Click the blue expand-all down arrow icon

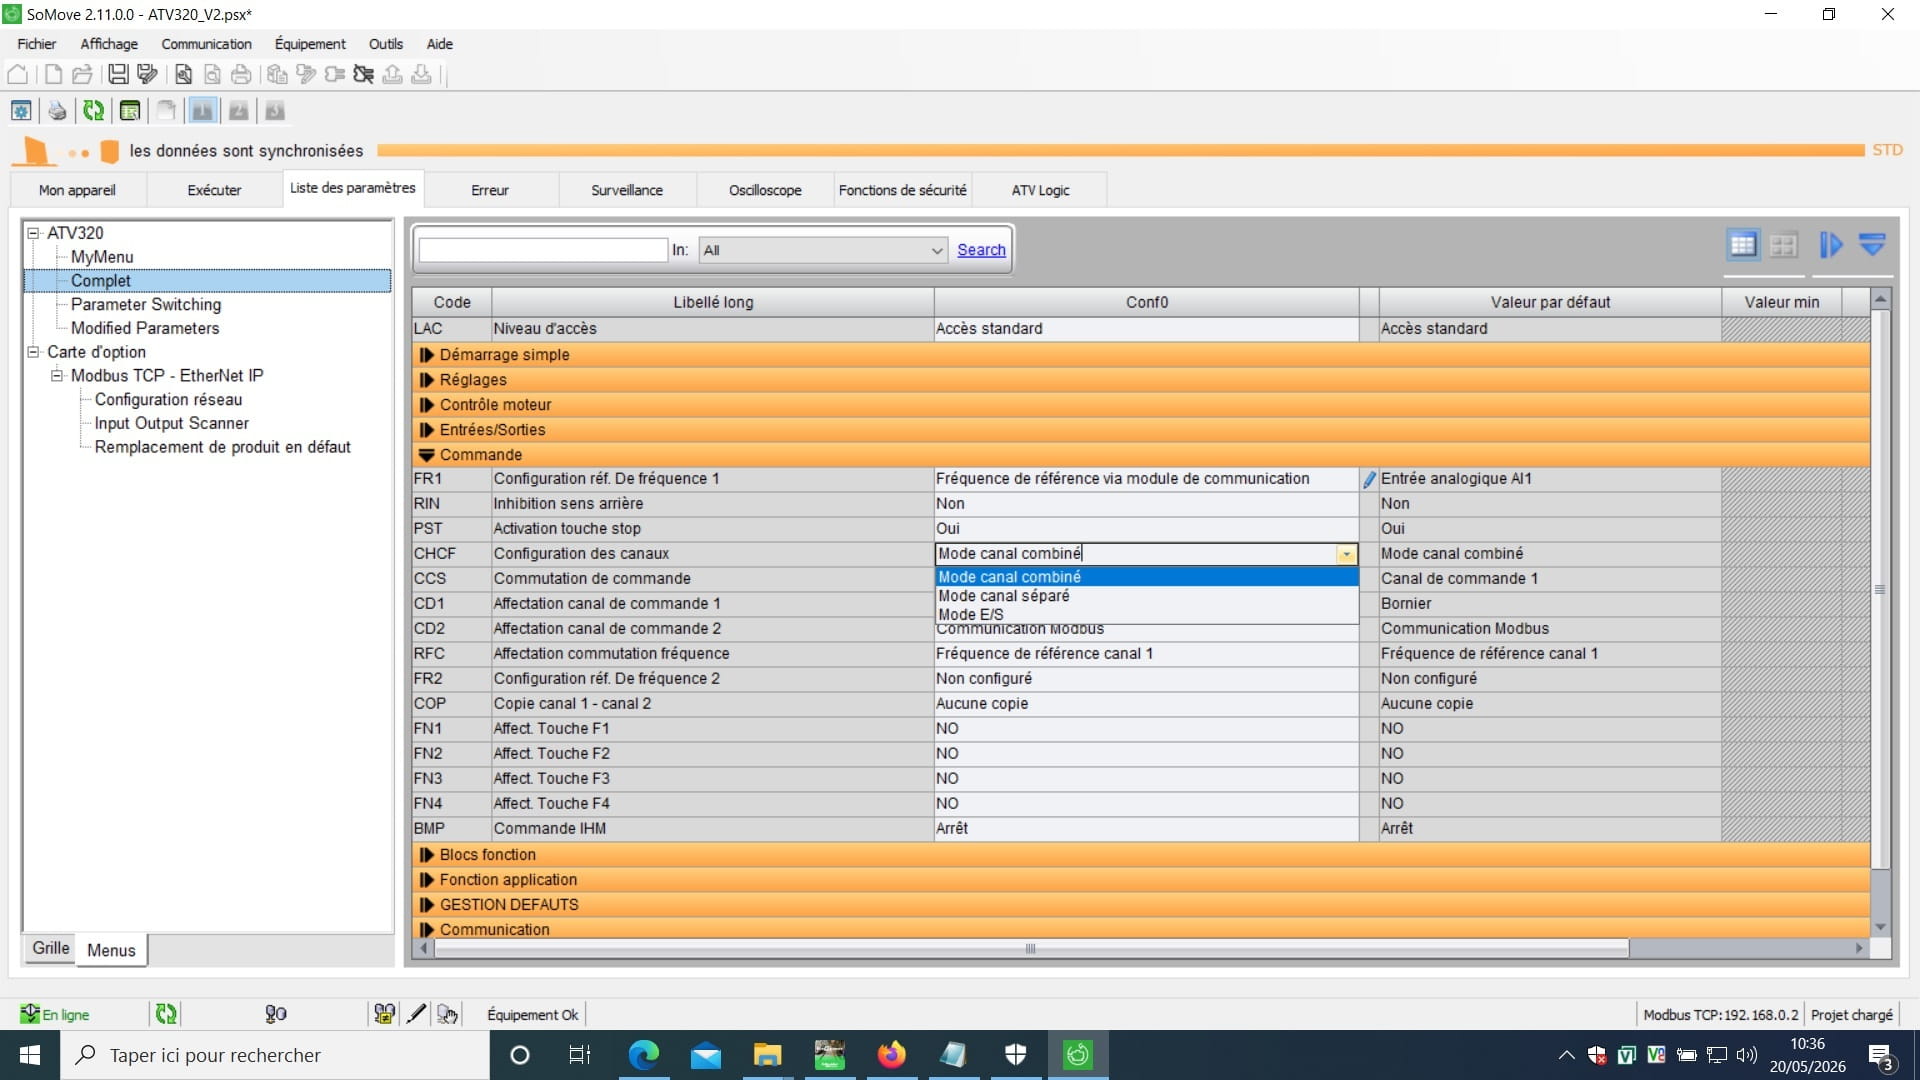point(1872,245)
